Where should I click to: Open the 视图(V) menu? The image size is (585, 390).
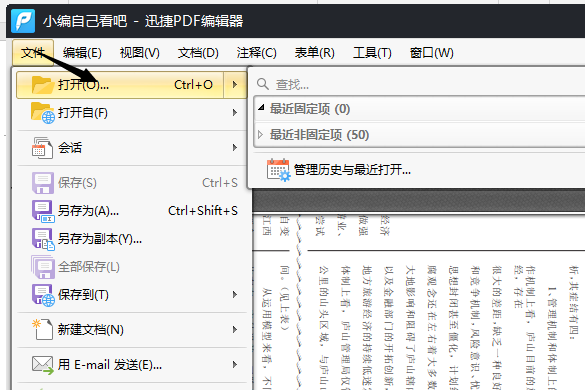pos(140,53)
